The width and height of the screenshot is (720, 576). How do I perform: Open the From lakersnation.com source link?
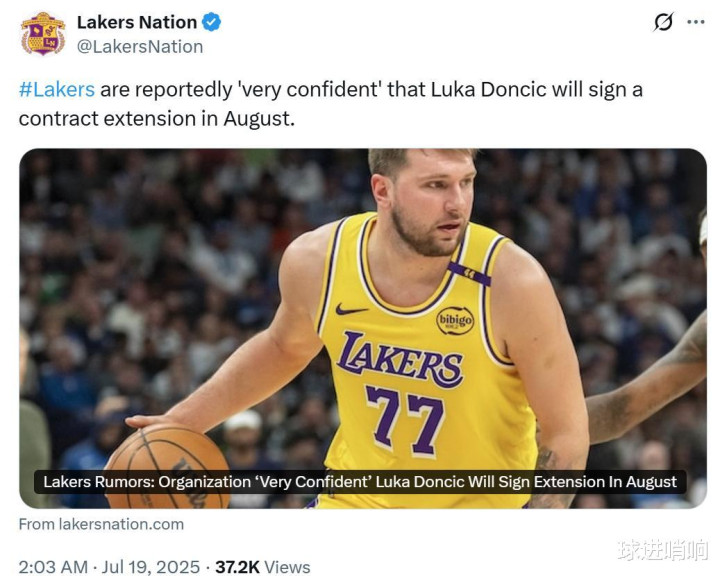click(x=101, y=523)
